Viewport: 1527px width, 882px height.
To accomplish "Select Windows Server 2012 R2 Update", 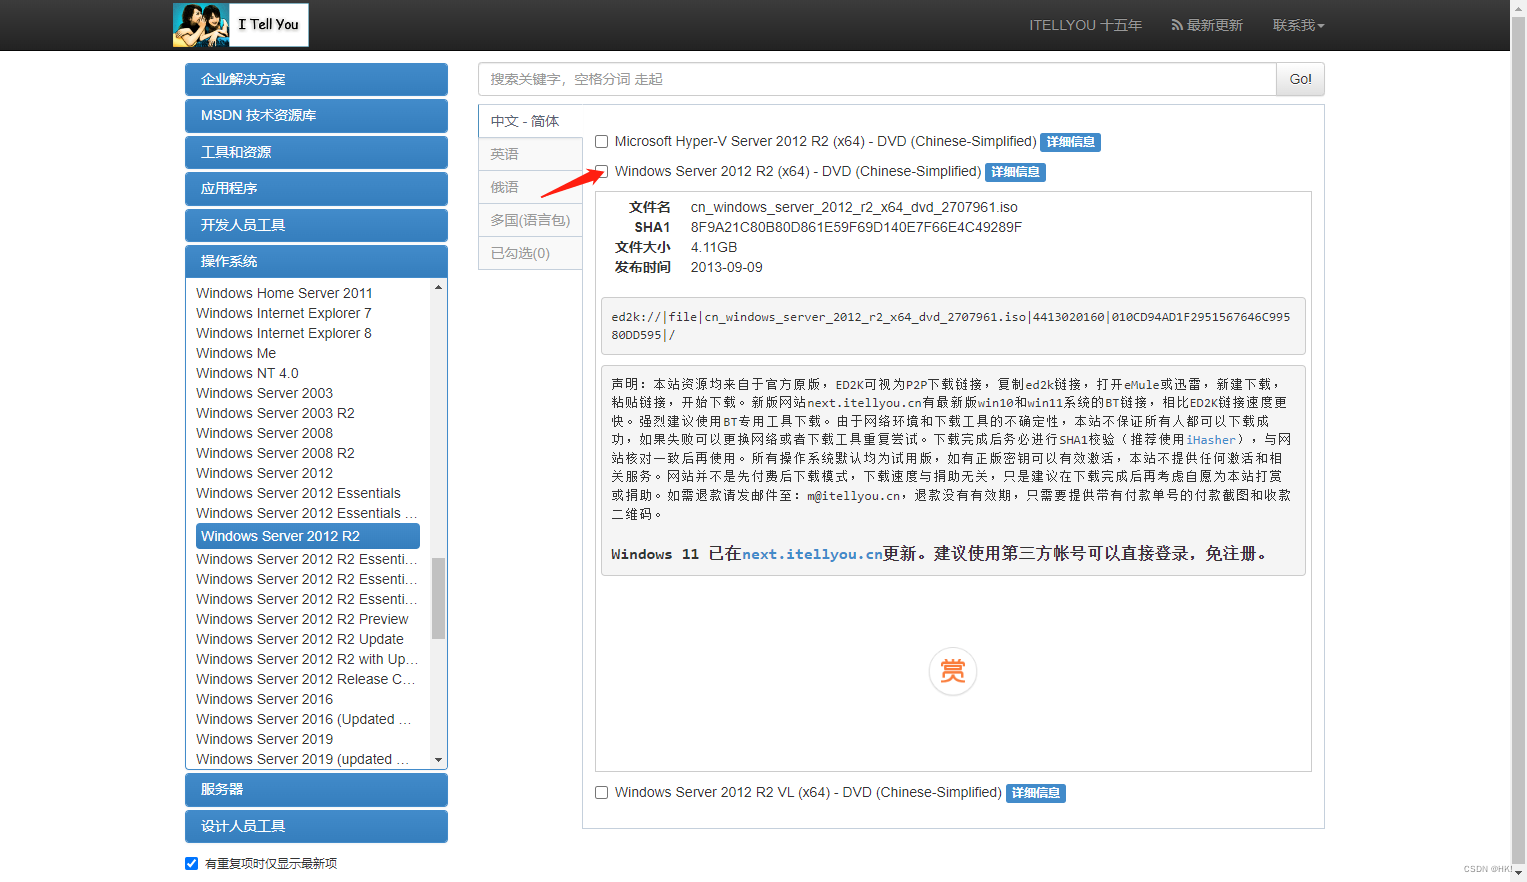I will click(x=300, y=639).
